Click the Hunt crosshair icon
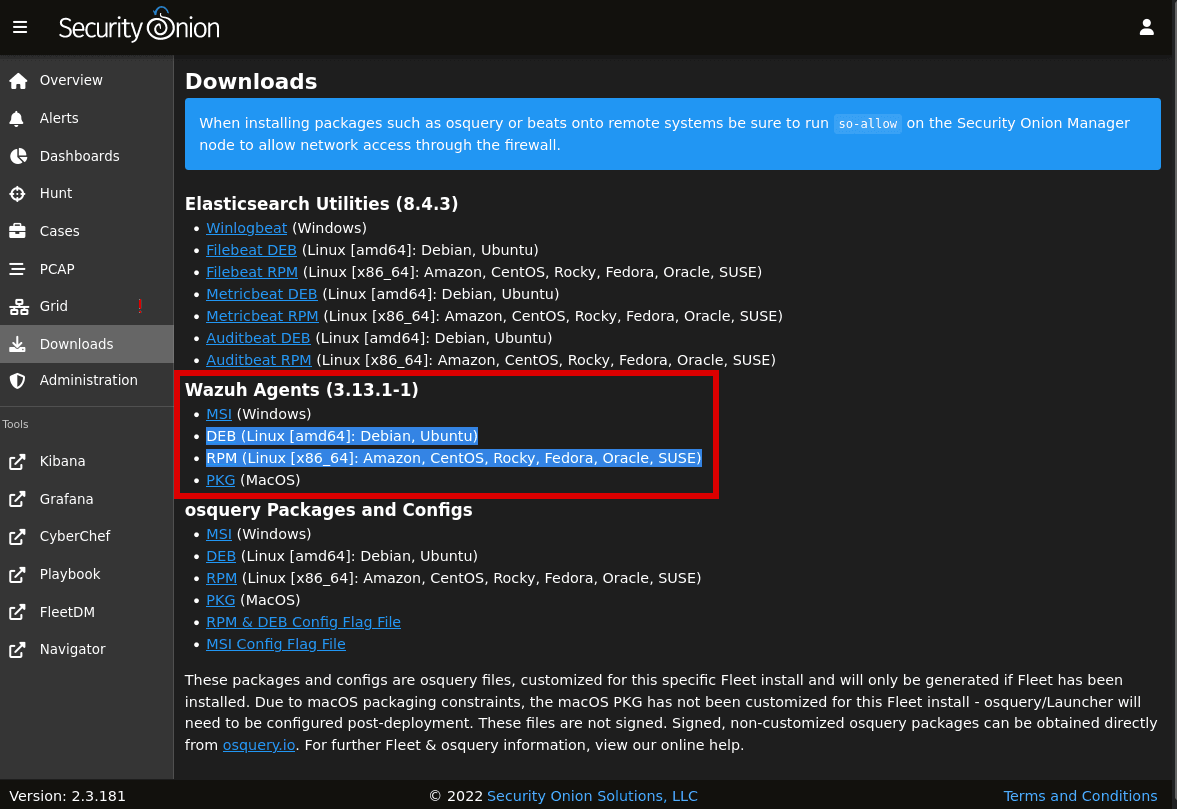The height and width of the screenshot is (809, 1177). [x=17, y=194]
